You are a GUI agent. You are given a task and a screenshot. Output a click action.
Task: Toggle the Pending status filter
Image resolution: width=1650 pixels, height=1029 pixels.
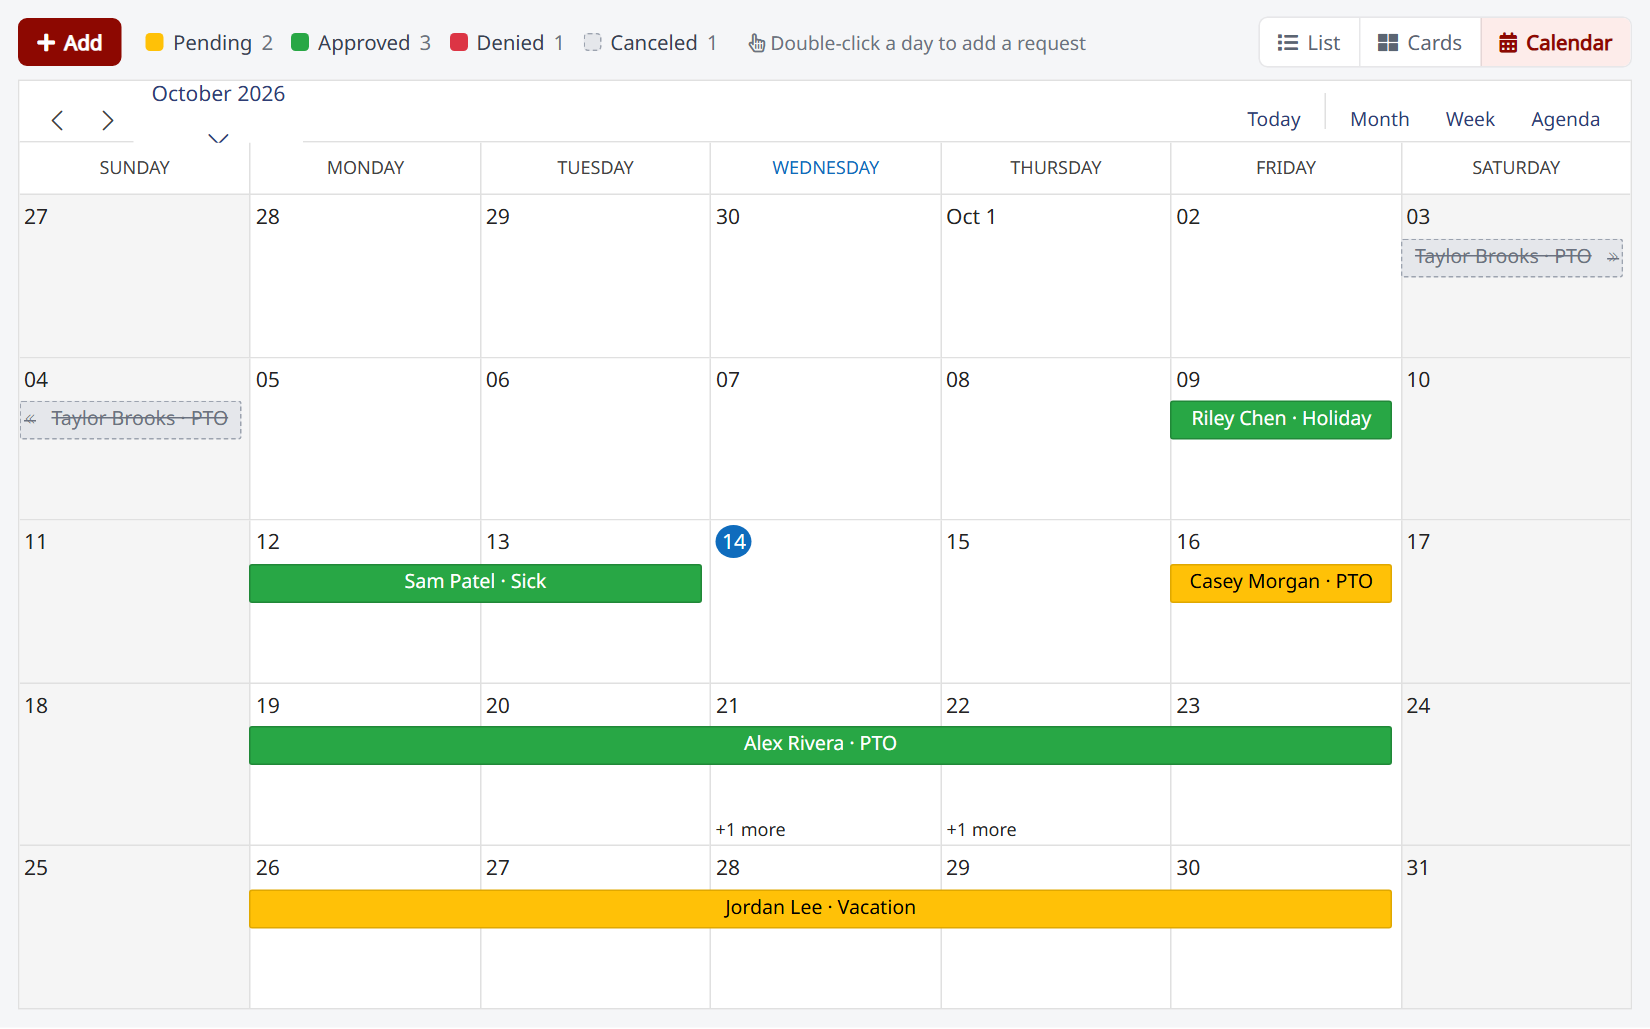click(209, 43)
